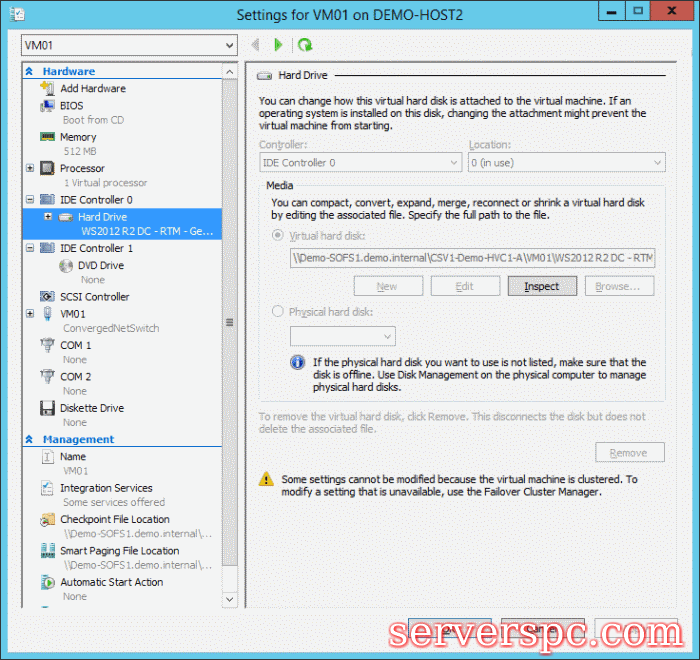This screenshot has width=700, height=660.
Task: Collapse the IDE Controller 0 node
Action: 30,200
